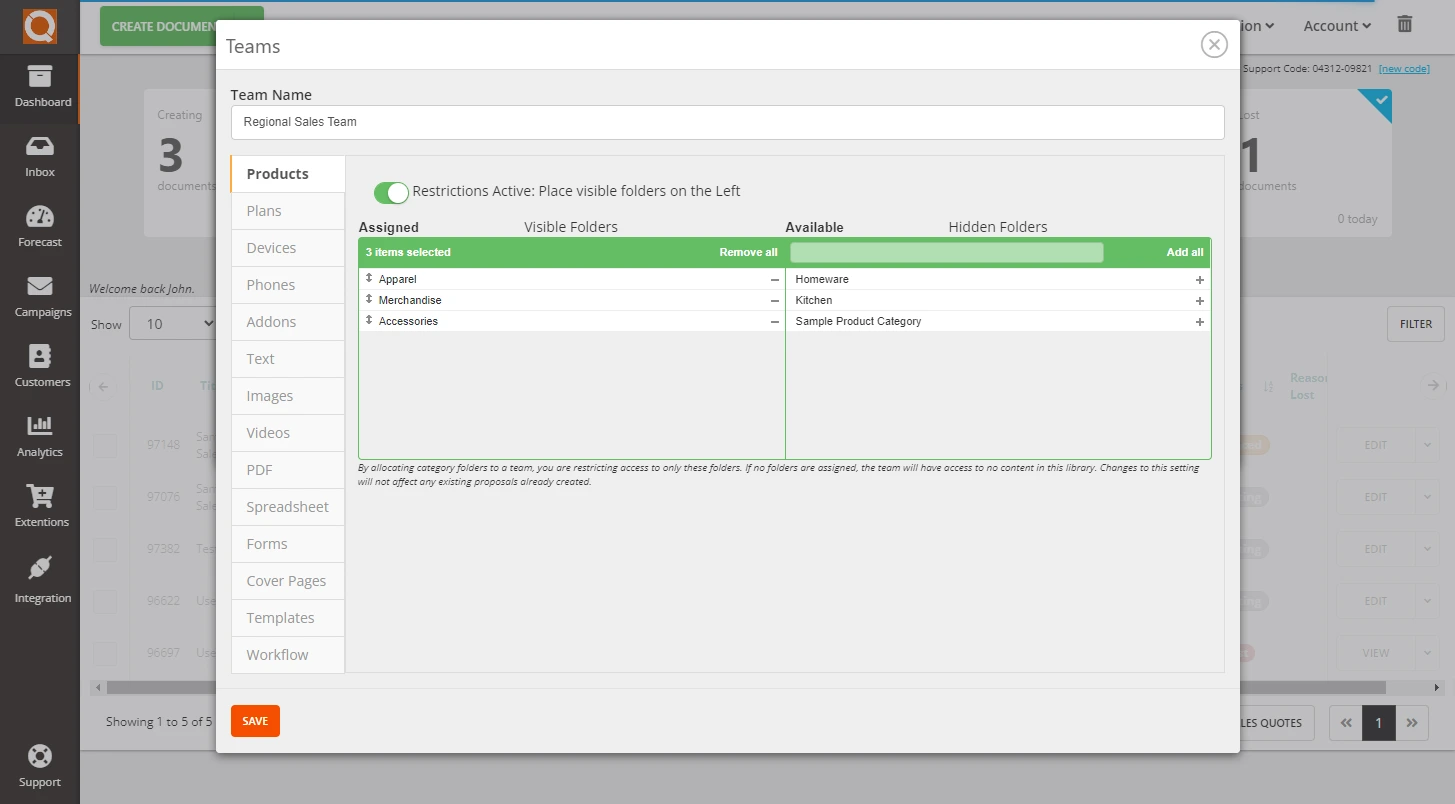Click the orange SAVE button
The height and width of the screenshot is (804, 1455).
coord(255,721)
